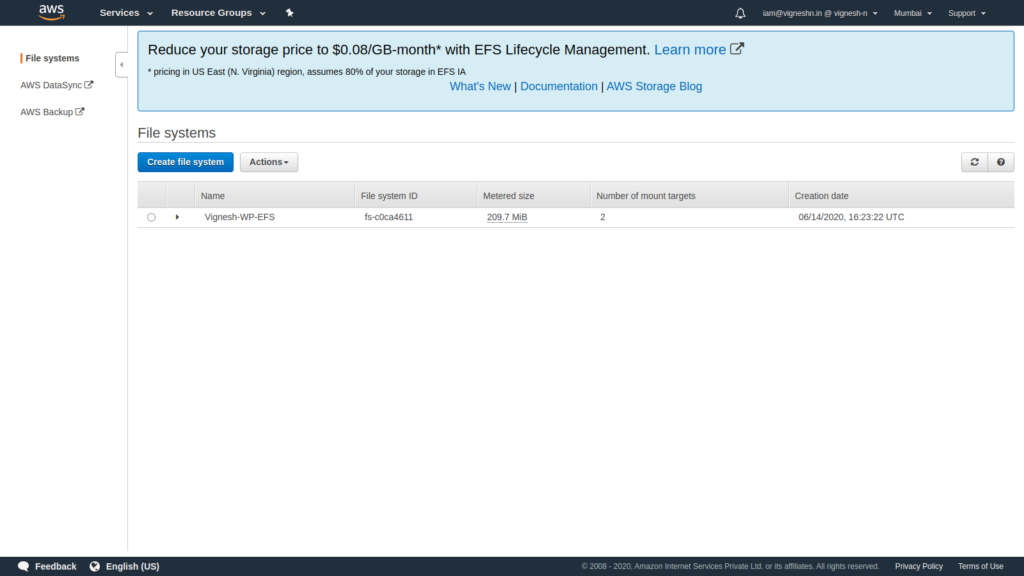Select the Vignesh-WP-EFS radio button
The image size is (1024, 576).
tap(152, 217)
